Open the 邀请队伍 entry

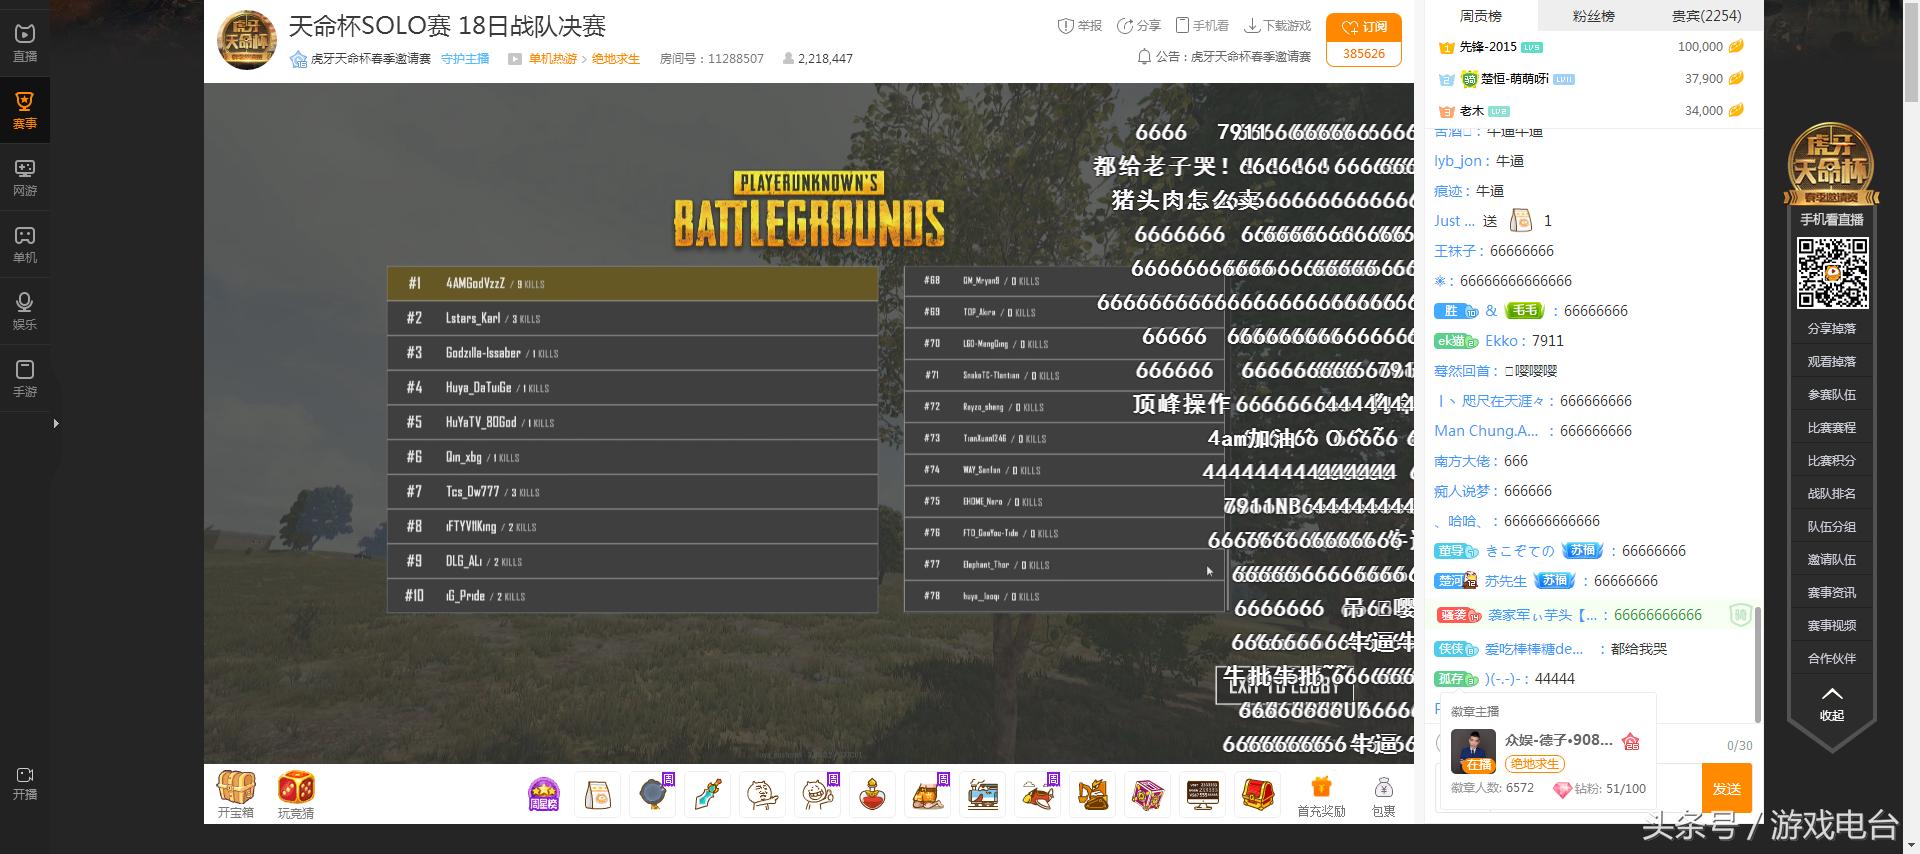click(1832, 560)
